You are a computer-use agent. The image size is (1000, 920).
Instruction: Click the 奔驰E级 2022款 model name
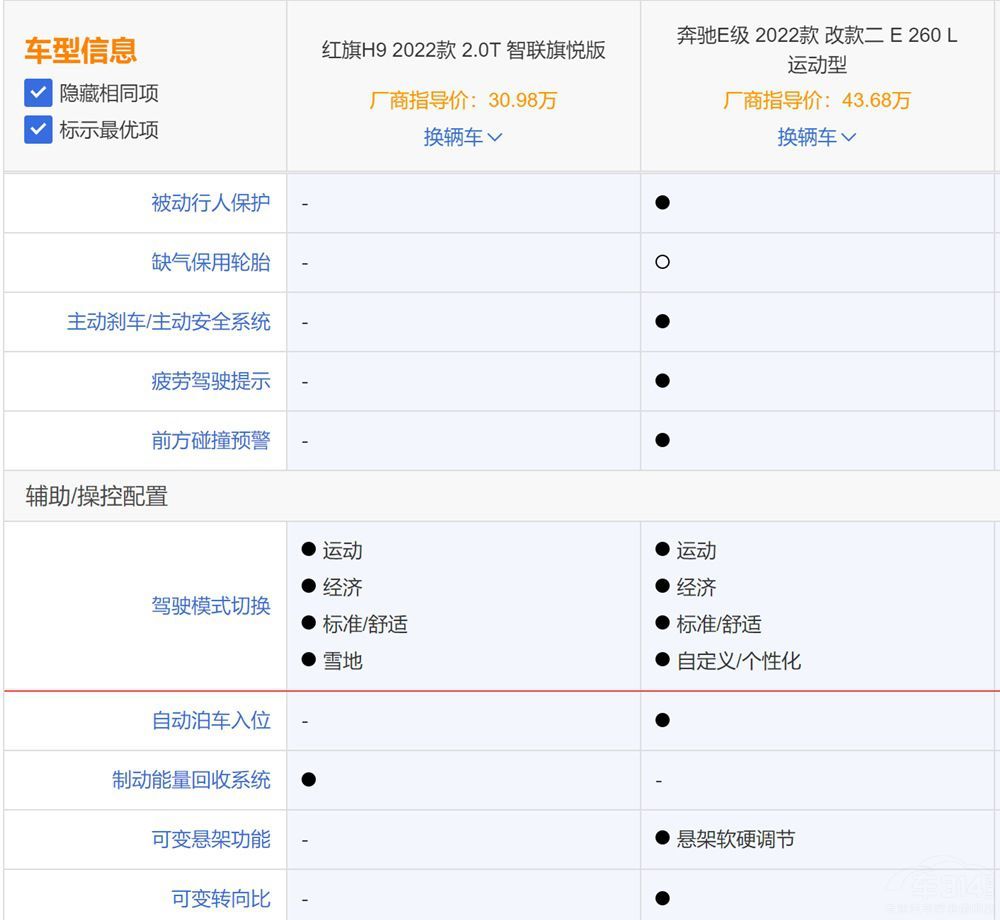coord(818,37)
